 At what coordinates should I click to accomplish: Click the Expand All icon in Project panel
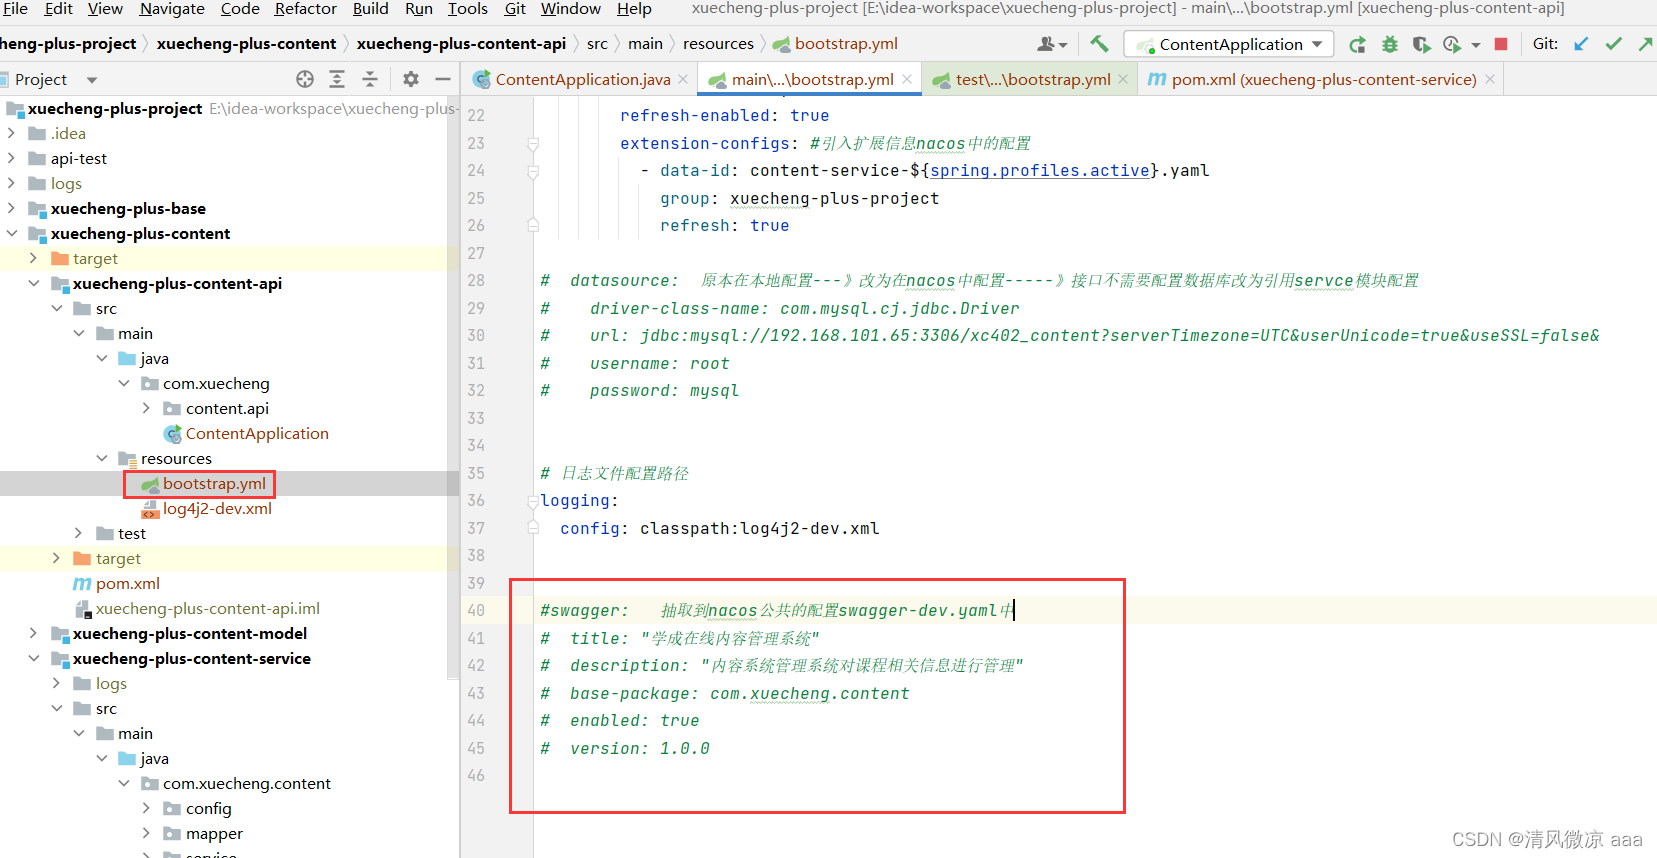click(x=337, y=79)
